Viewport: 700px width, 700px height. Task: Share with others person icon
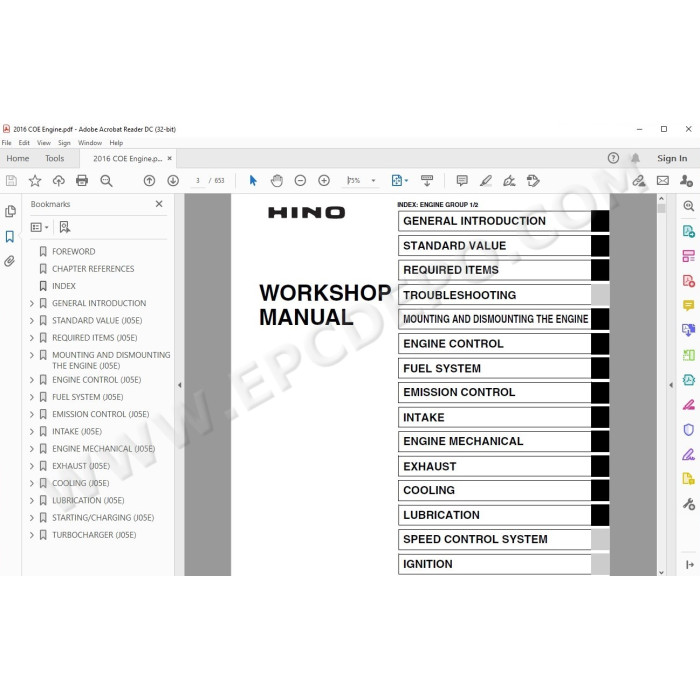686,181
